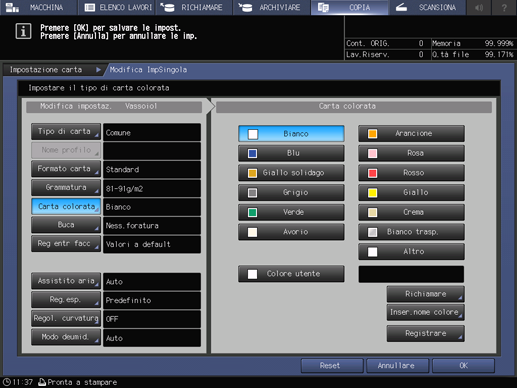Select Altro paper color
Image resolution: width=517 pixels, height=388 pixels.
[411, 252]
